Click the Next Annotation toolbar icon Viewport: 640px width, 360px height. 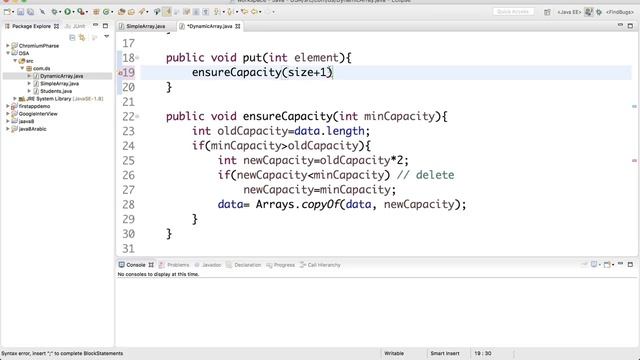217,12
